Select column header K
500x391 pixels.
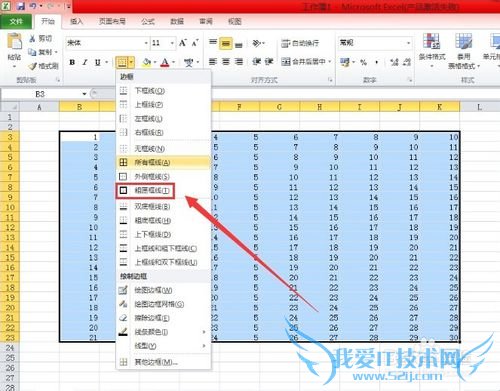[x=439, y=107]
